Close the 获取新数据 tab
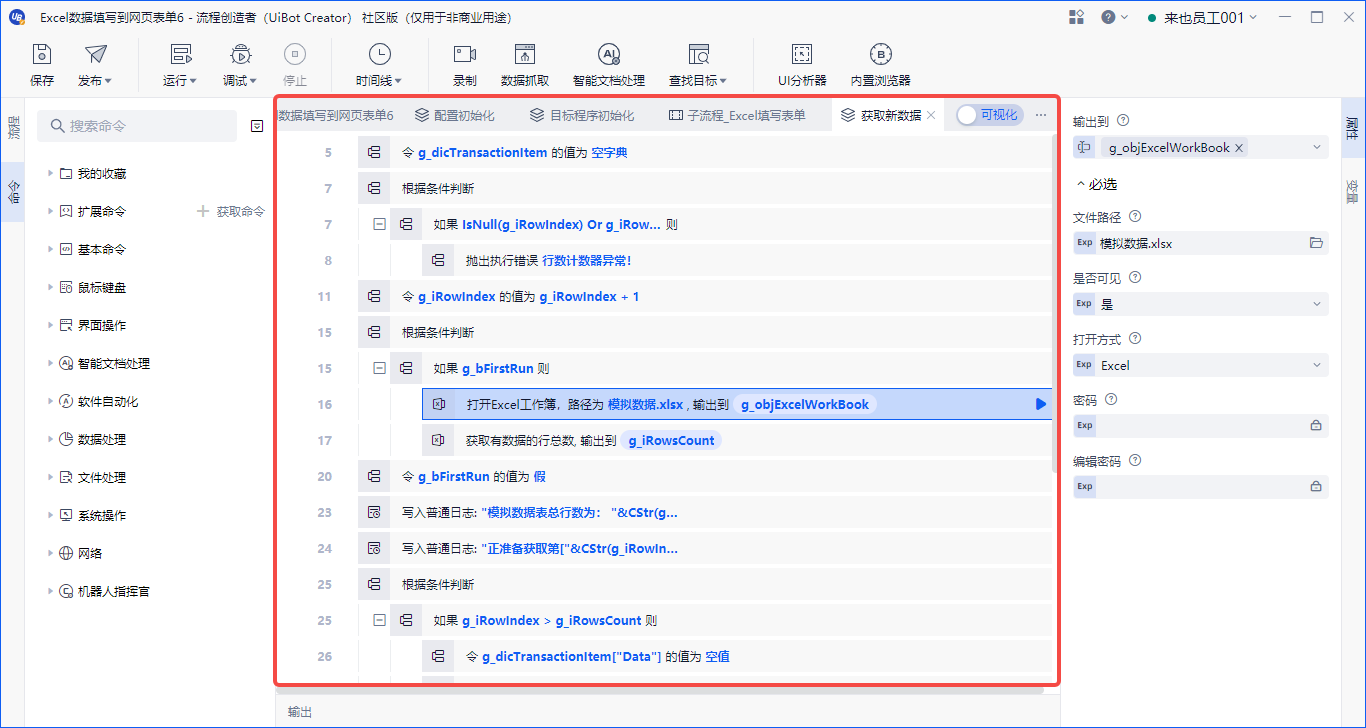This screenshot has width=1366, height=728. 931,115
